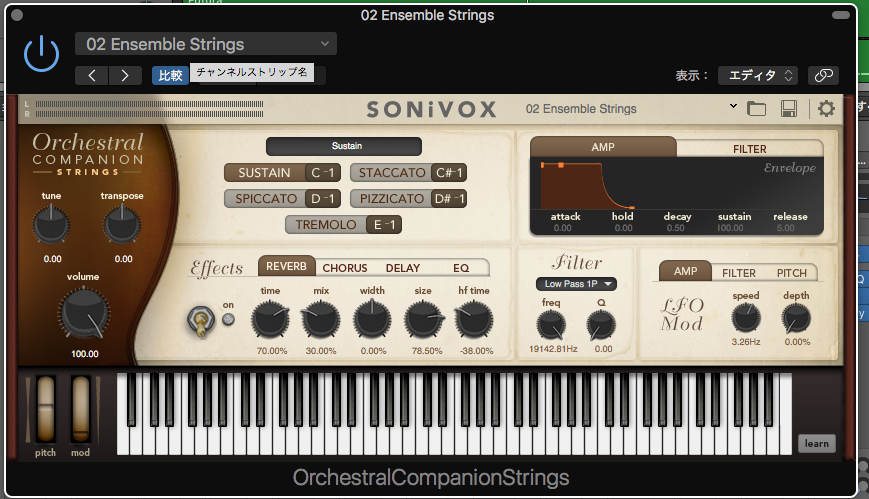This screenshot has width=869, height=499.
Task: Click the envelope sustain value 100.00
Action: [730, 228]
